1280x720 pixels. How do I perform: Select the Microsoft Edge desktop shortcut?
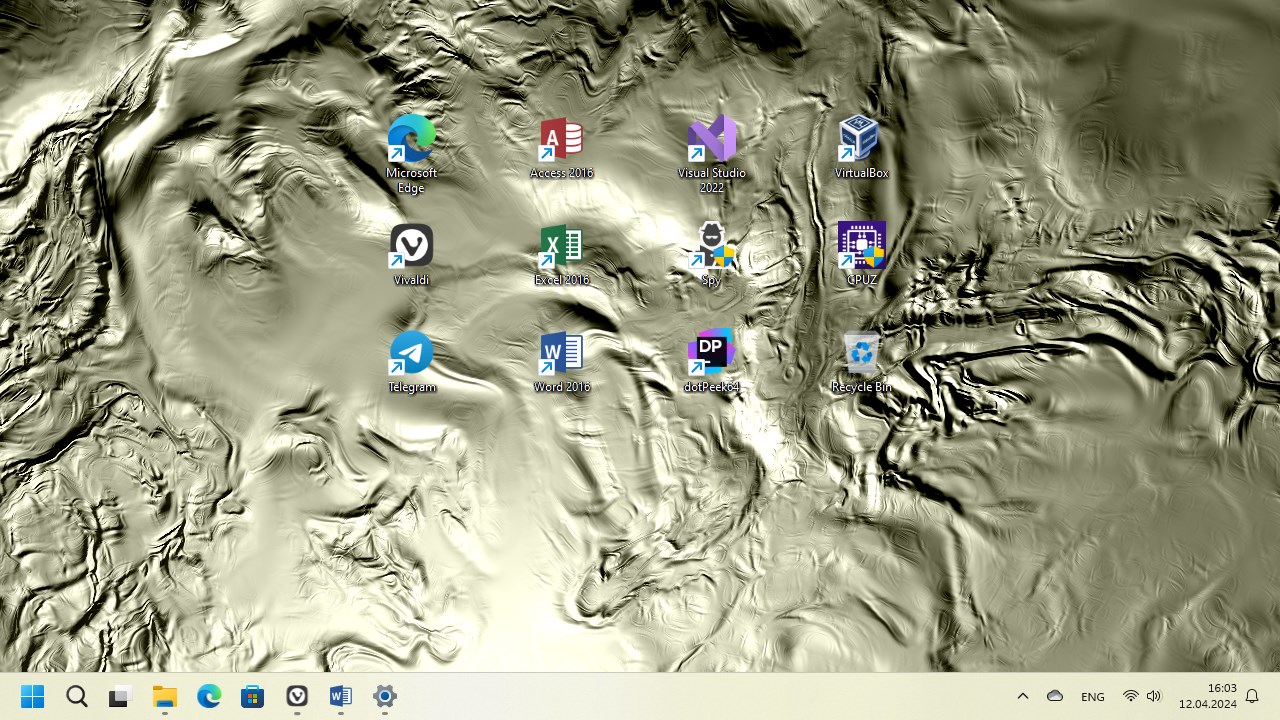click(411, 152)
